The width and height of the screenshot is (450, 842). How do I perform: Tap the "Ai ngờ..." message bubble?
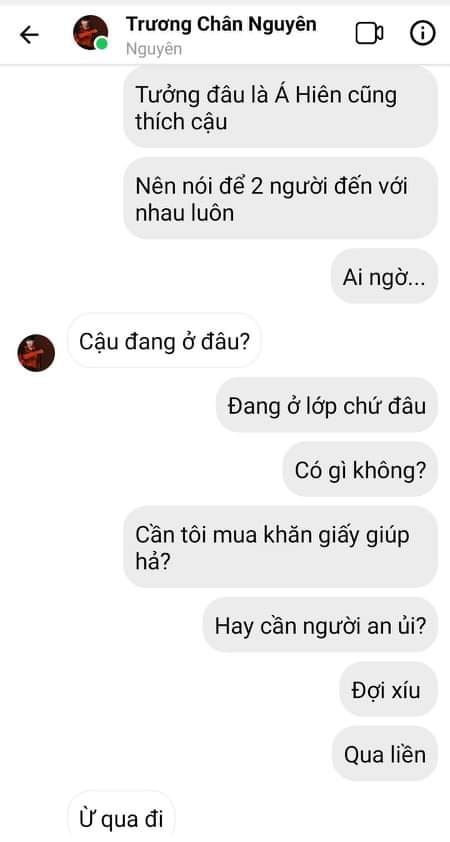click(384, 277)
